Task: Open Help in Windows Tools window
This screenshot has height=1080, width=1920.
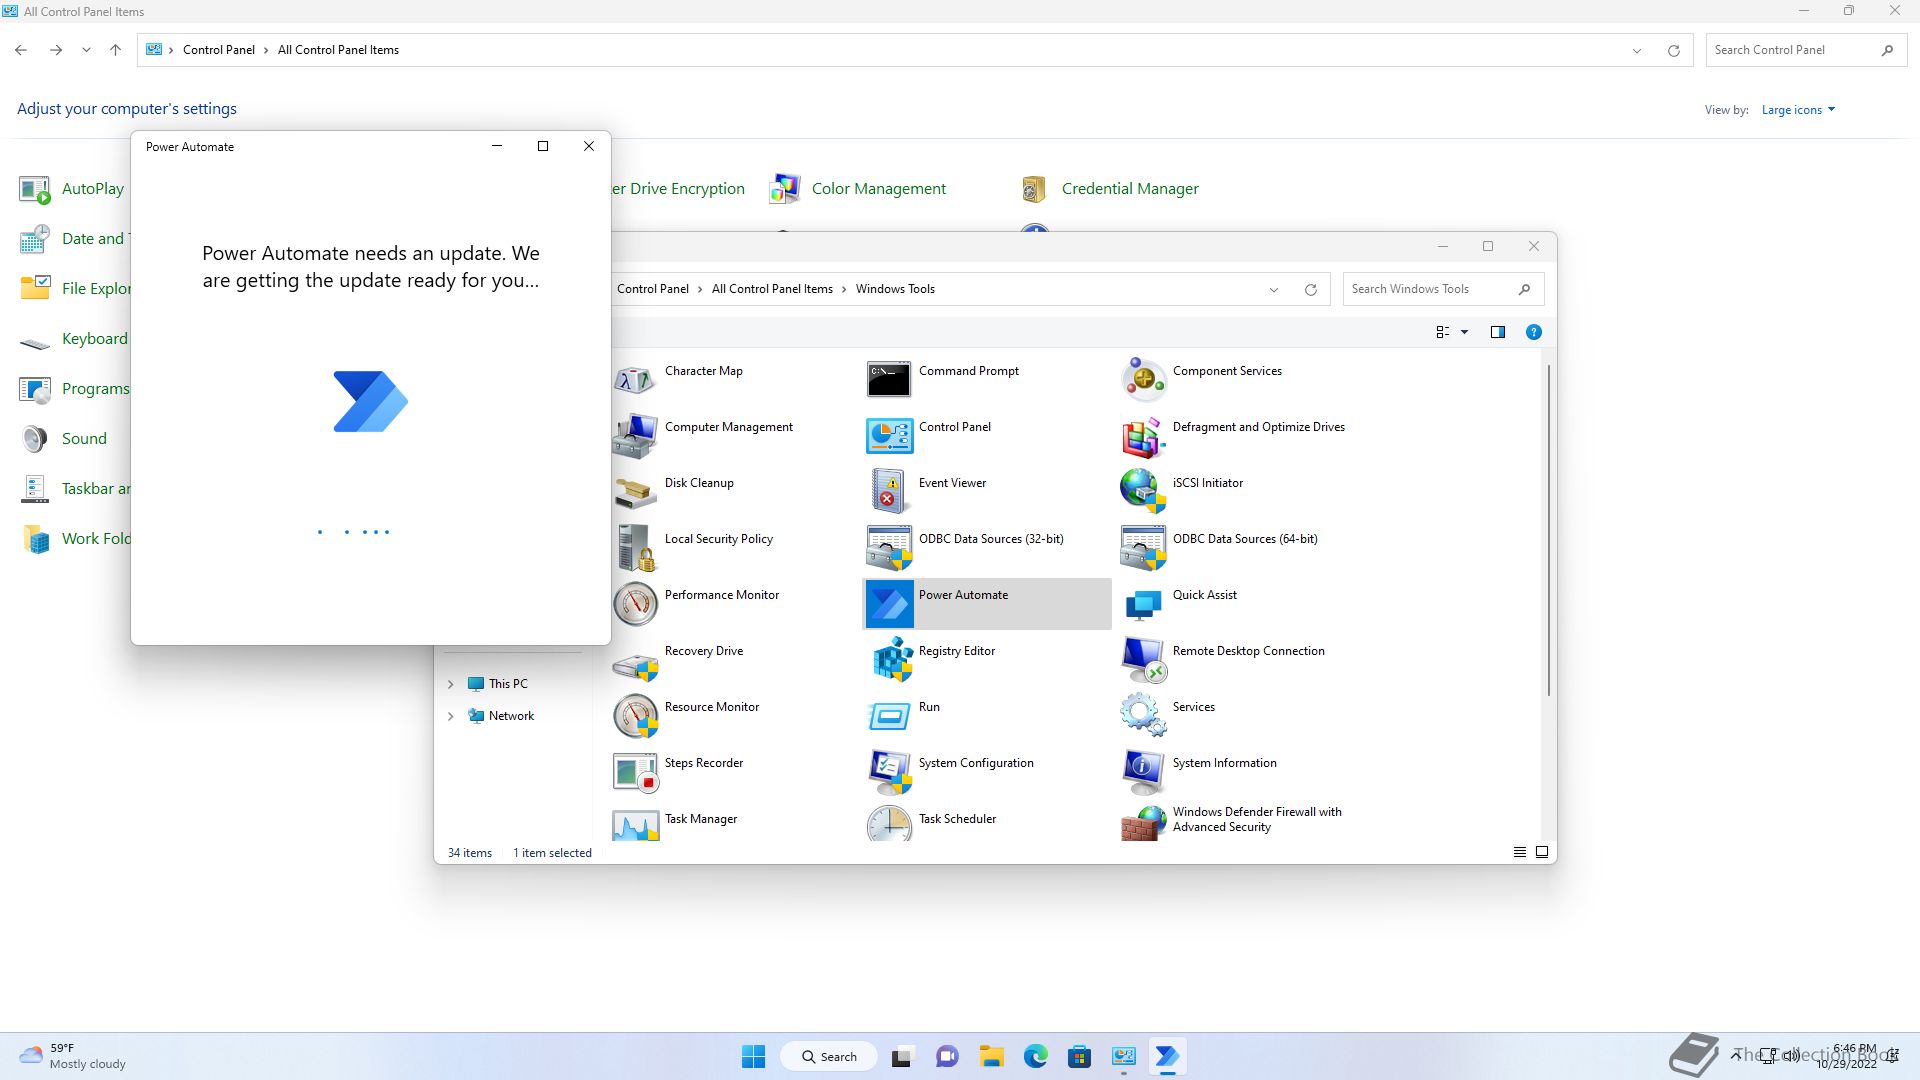Action: (x=1534, y=332)
